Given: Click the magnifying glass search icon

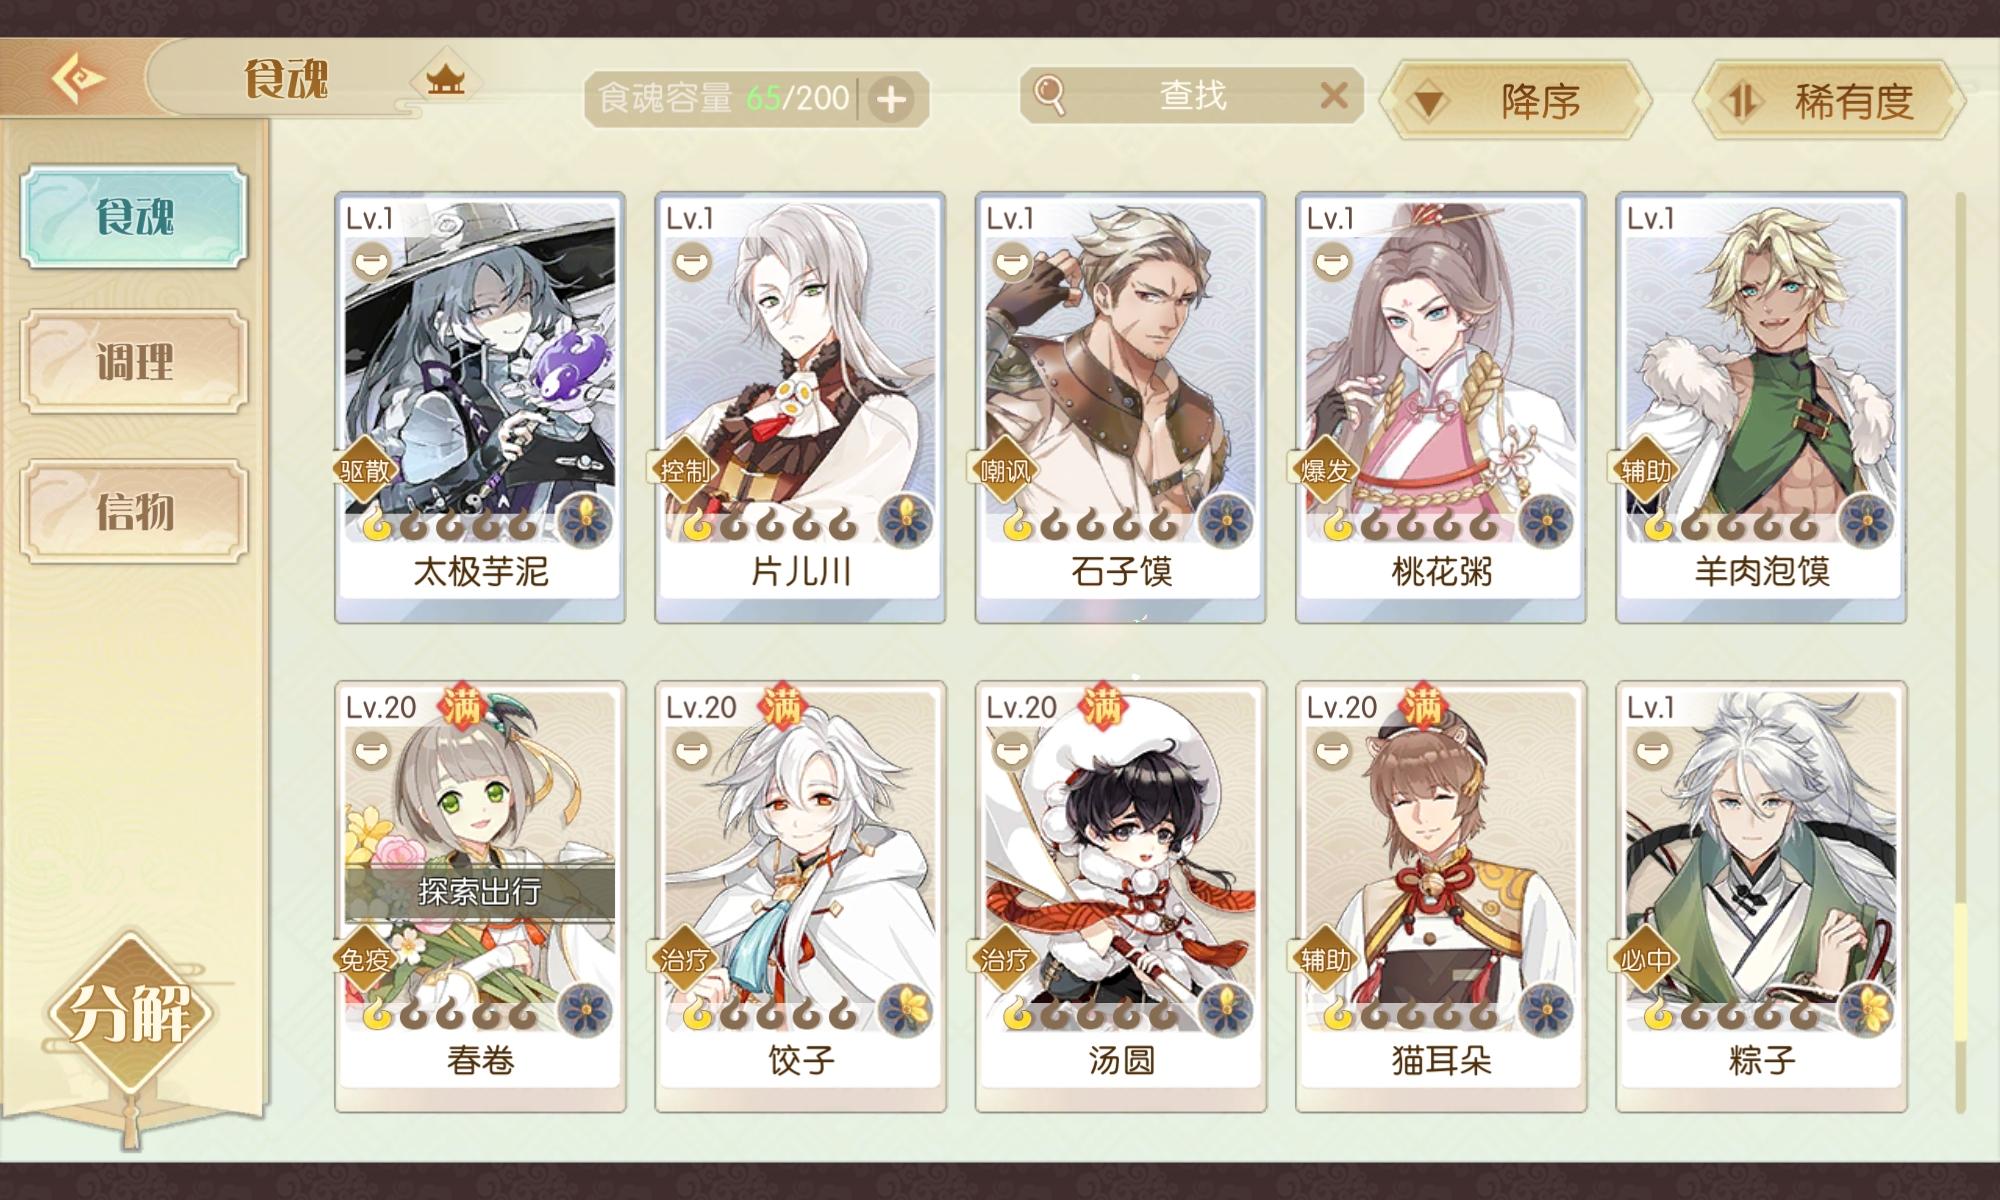Looking at the screenshot, I should pyautogui.click(x=1049, y=96).
